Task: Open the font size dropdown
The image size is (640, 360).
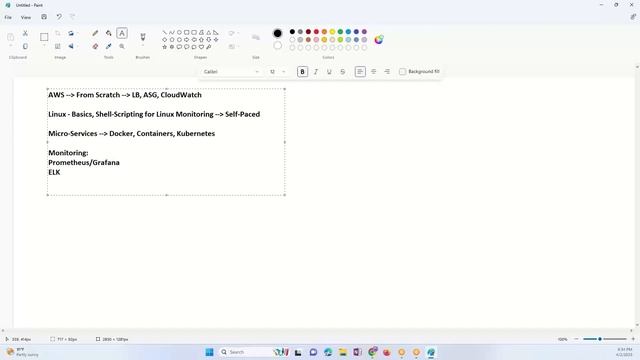Action: 277,72
